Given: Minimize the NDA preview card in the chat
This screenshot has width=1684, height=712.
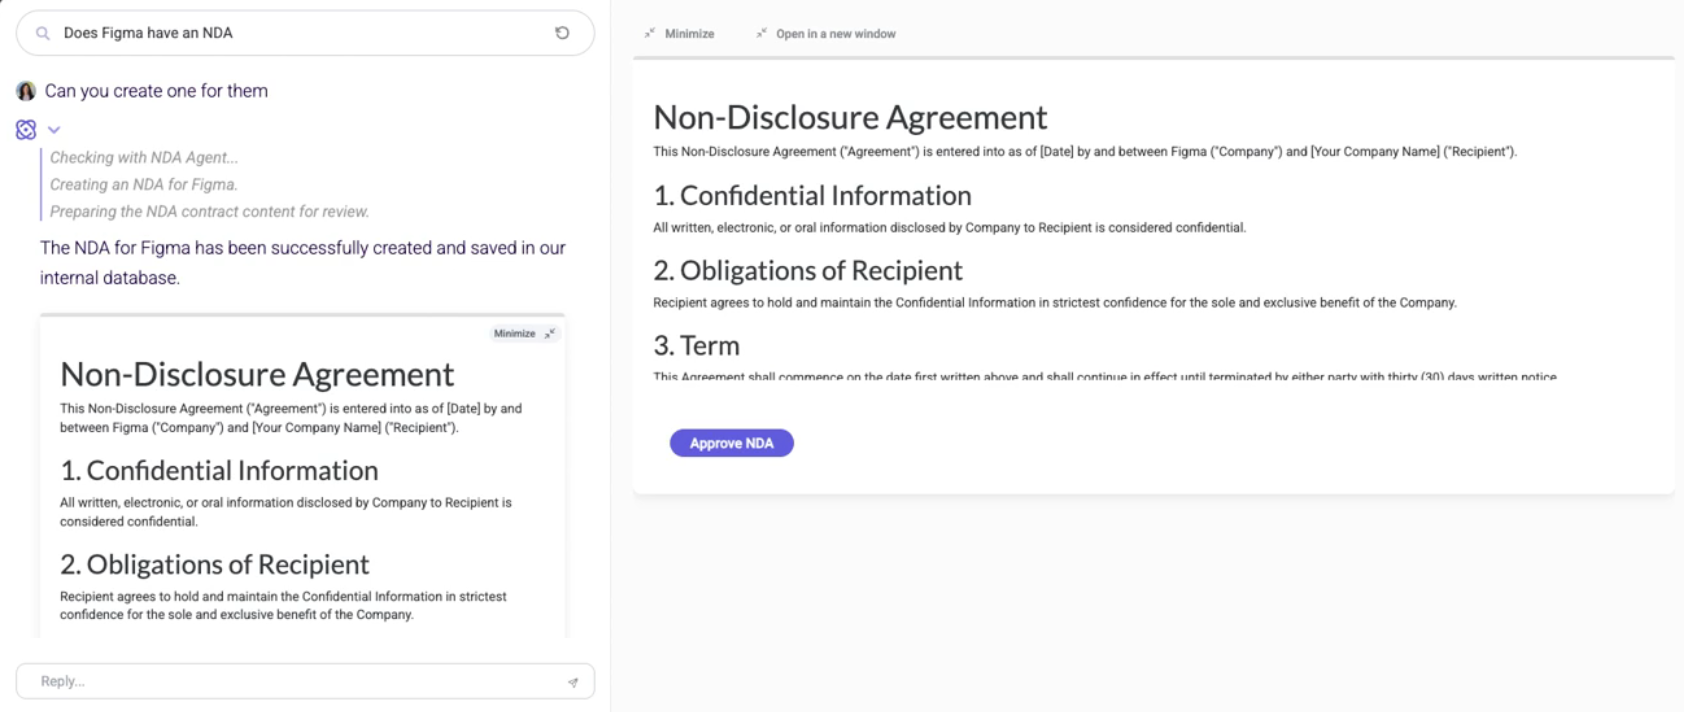Looking at the screenshot, I should [524, 334].
